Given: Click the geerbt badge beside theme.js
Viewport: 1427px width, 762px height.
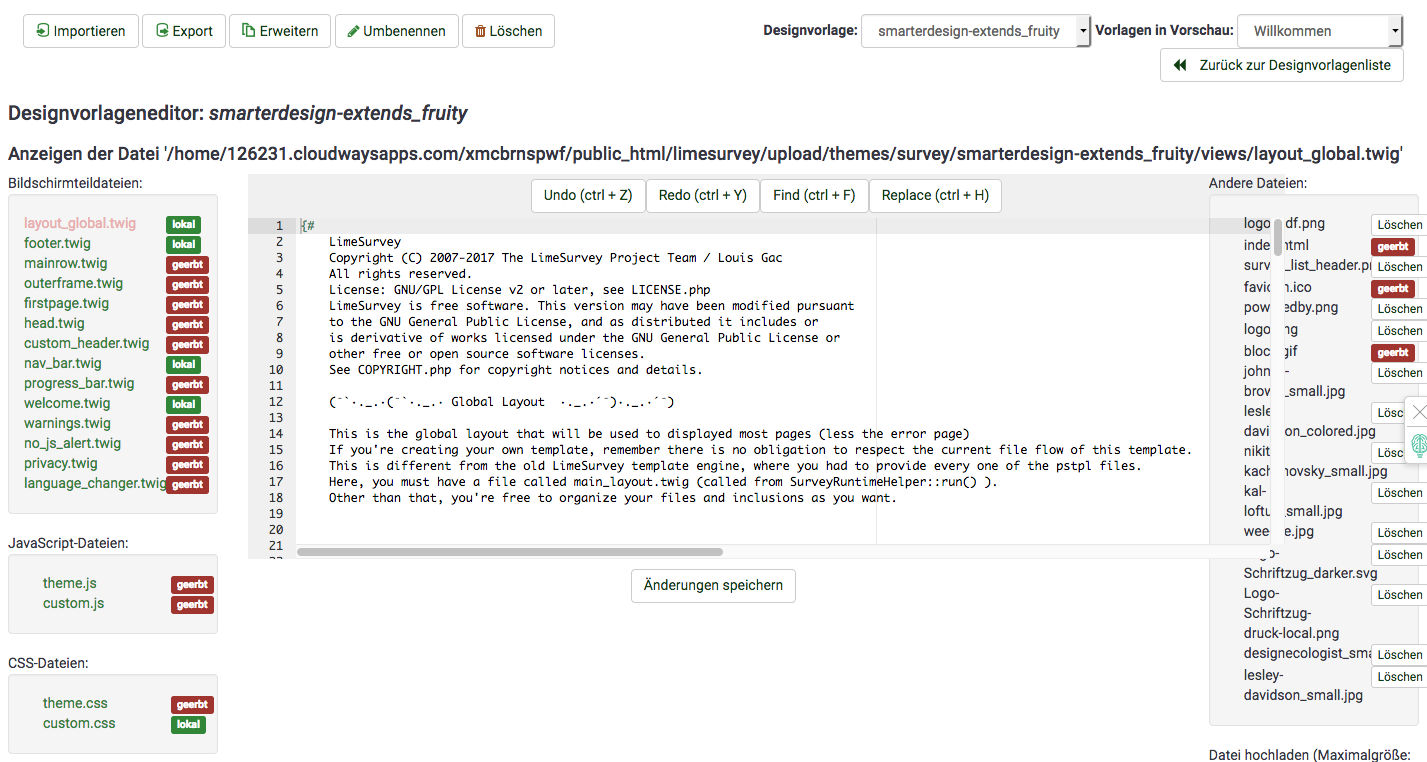Looking at the screenshot, I should (x=193, y=585).
